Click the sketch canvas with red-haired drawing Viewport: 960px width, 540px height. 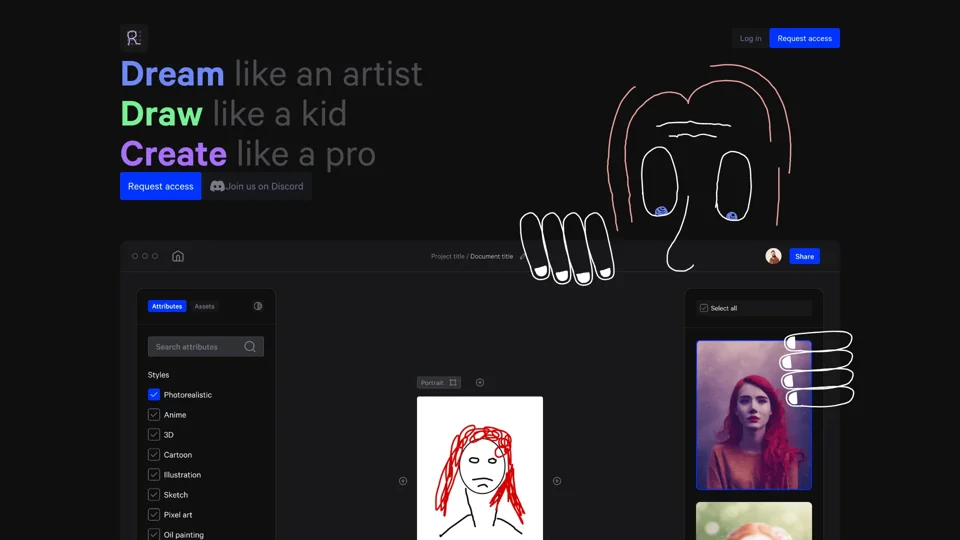click(x=480, y=468)
